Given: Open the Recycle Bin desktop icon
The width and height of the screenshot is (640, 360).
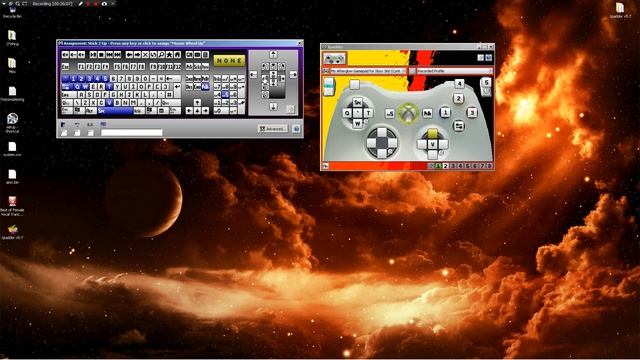Looking at the screenshot, I should click(x=12, y=12).
